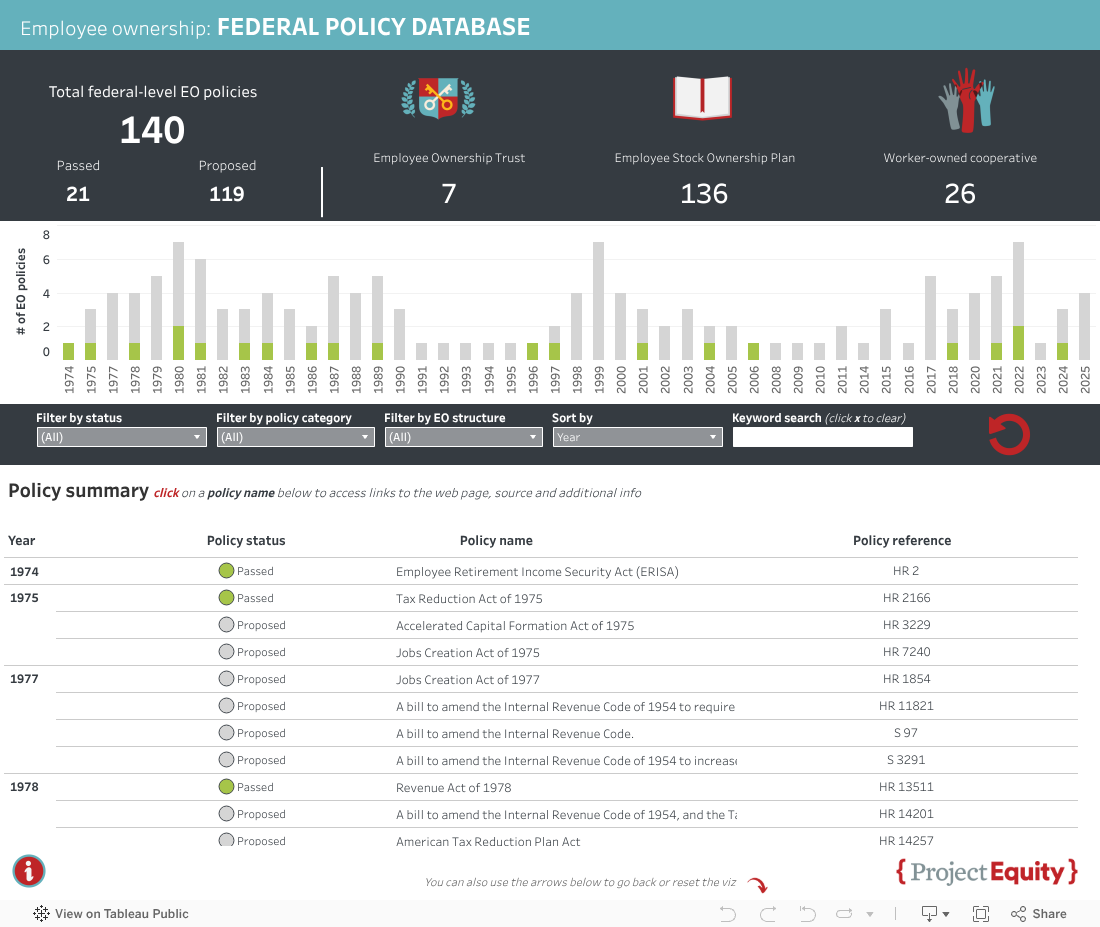Click the red reset filters arrow icon

1008,435
